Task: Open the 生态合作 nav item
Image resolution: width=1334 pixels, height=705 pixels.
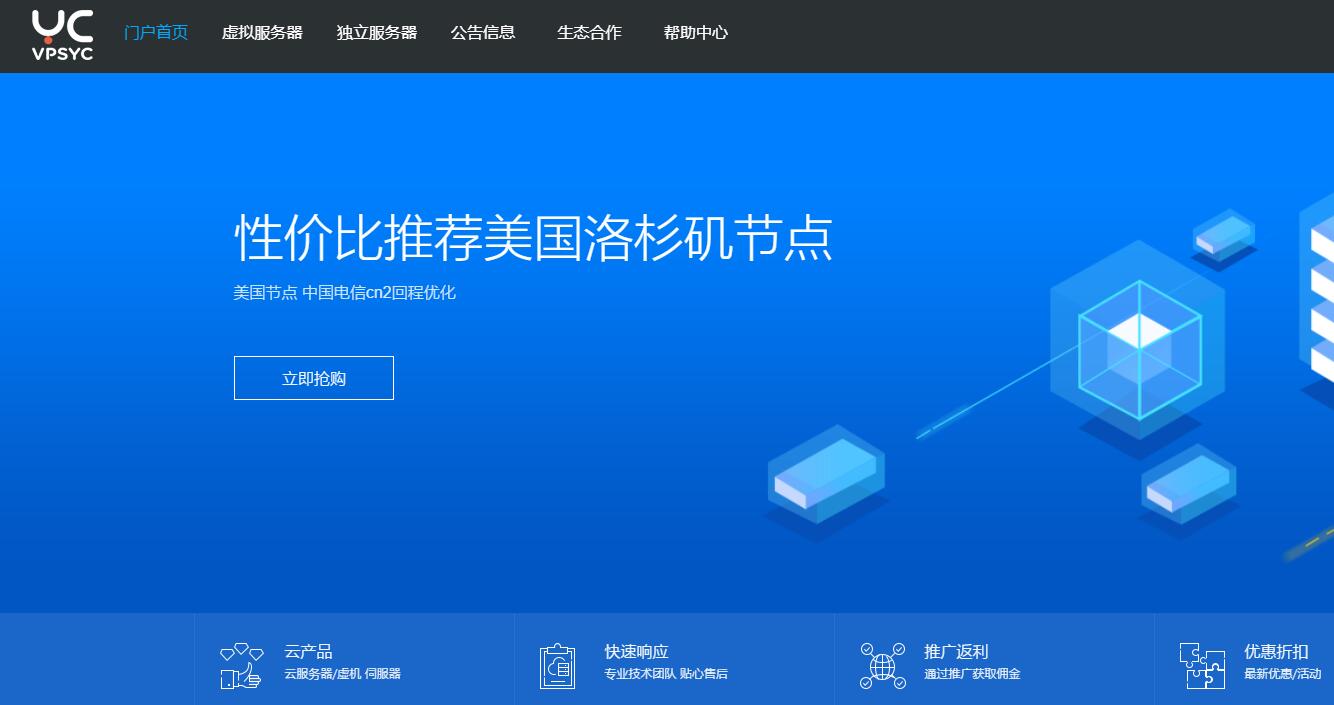Action: coord(589,32)
